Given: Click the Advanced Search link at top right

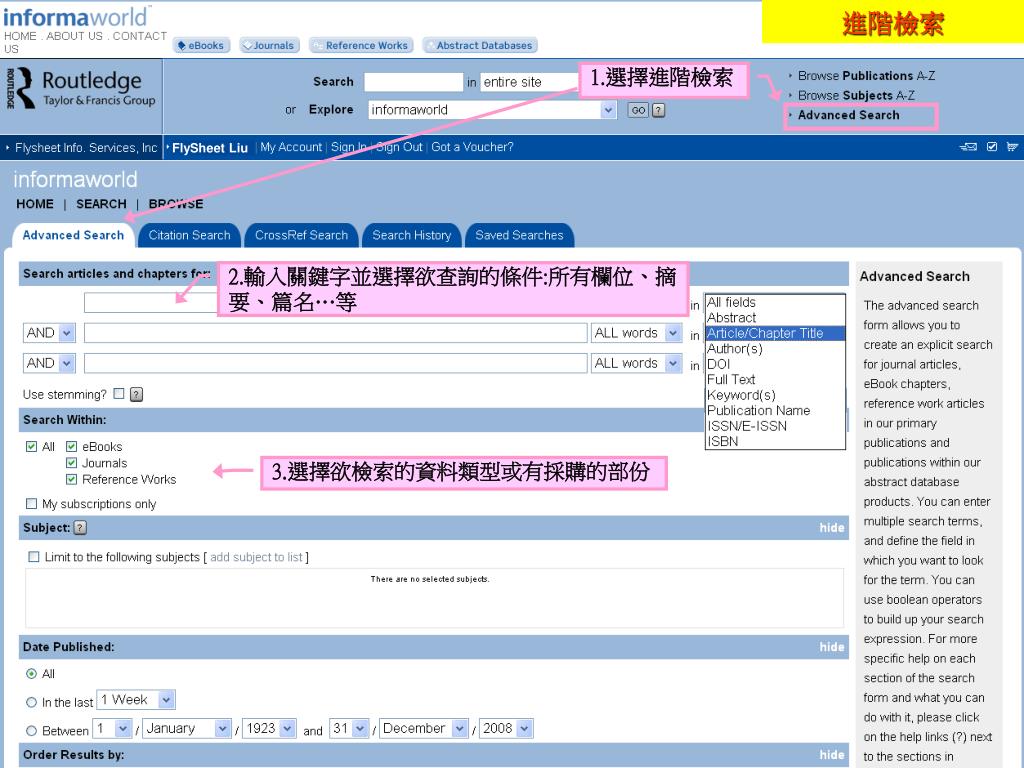Looking at the screenshot, I should 848,115.
